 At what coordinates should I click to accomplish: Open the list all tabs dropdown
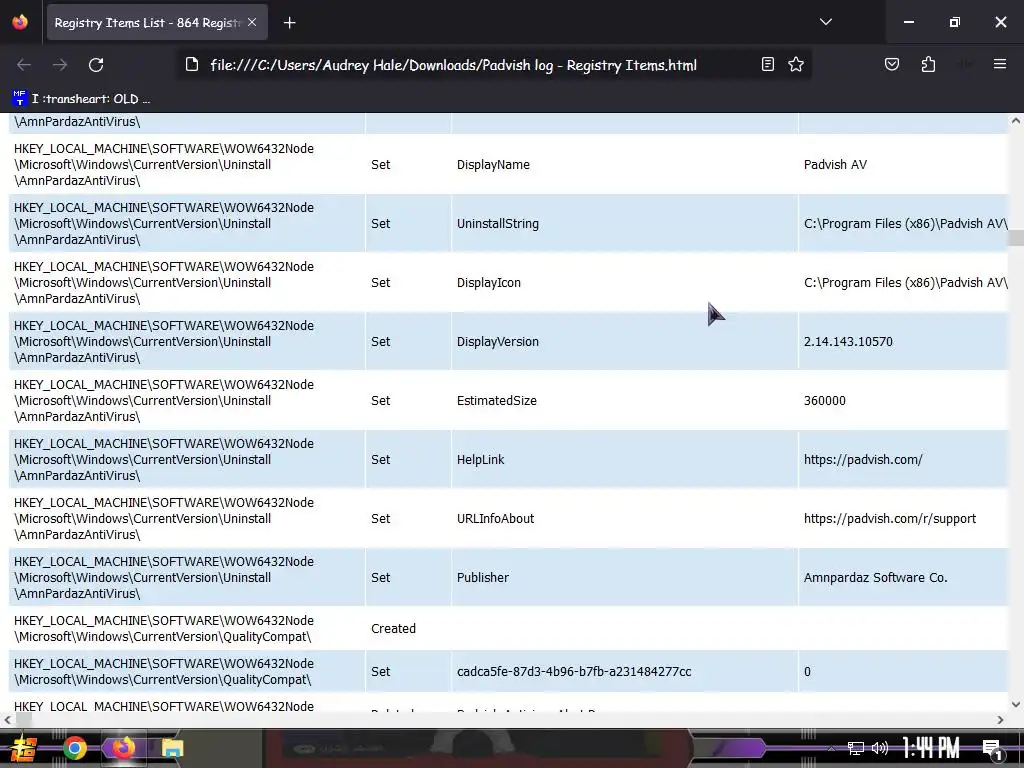(x=825, y=22)
